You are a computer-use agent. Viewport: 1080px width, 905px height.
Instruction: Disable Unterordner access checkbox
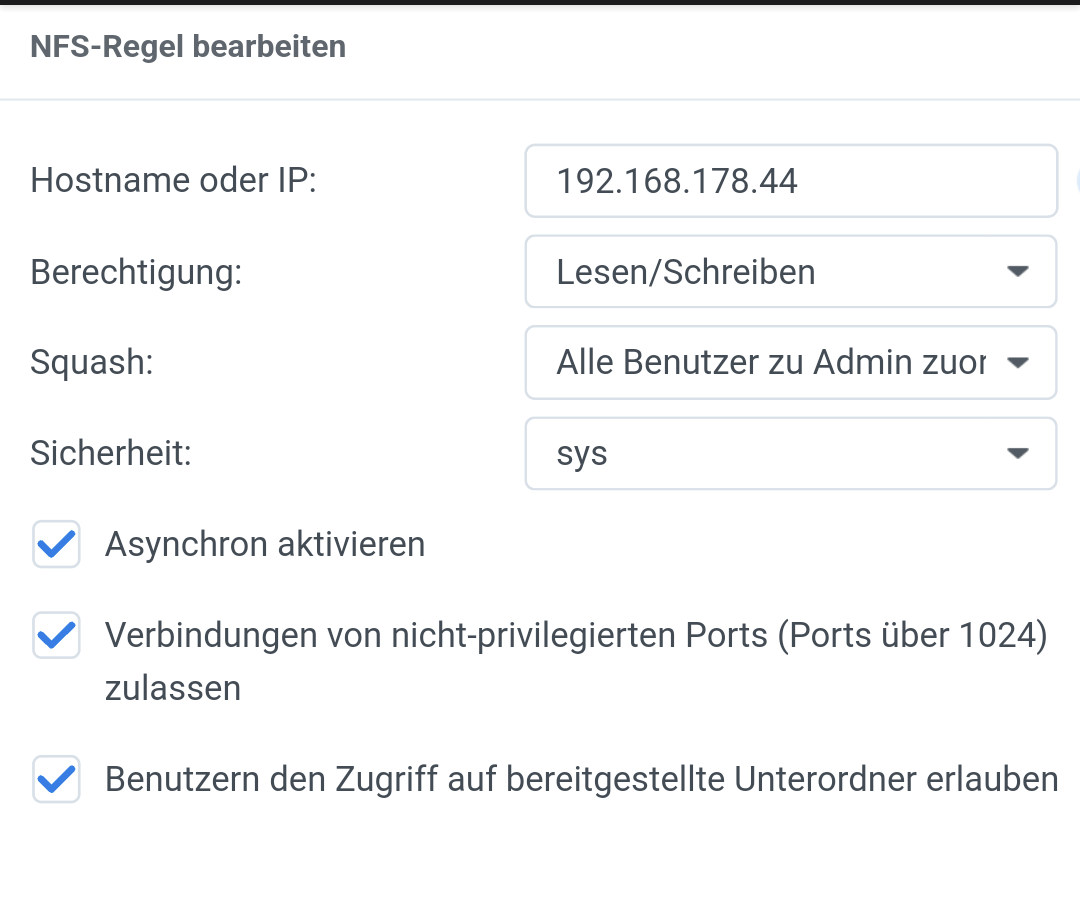[56, 780]
